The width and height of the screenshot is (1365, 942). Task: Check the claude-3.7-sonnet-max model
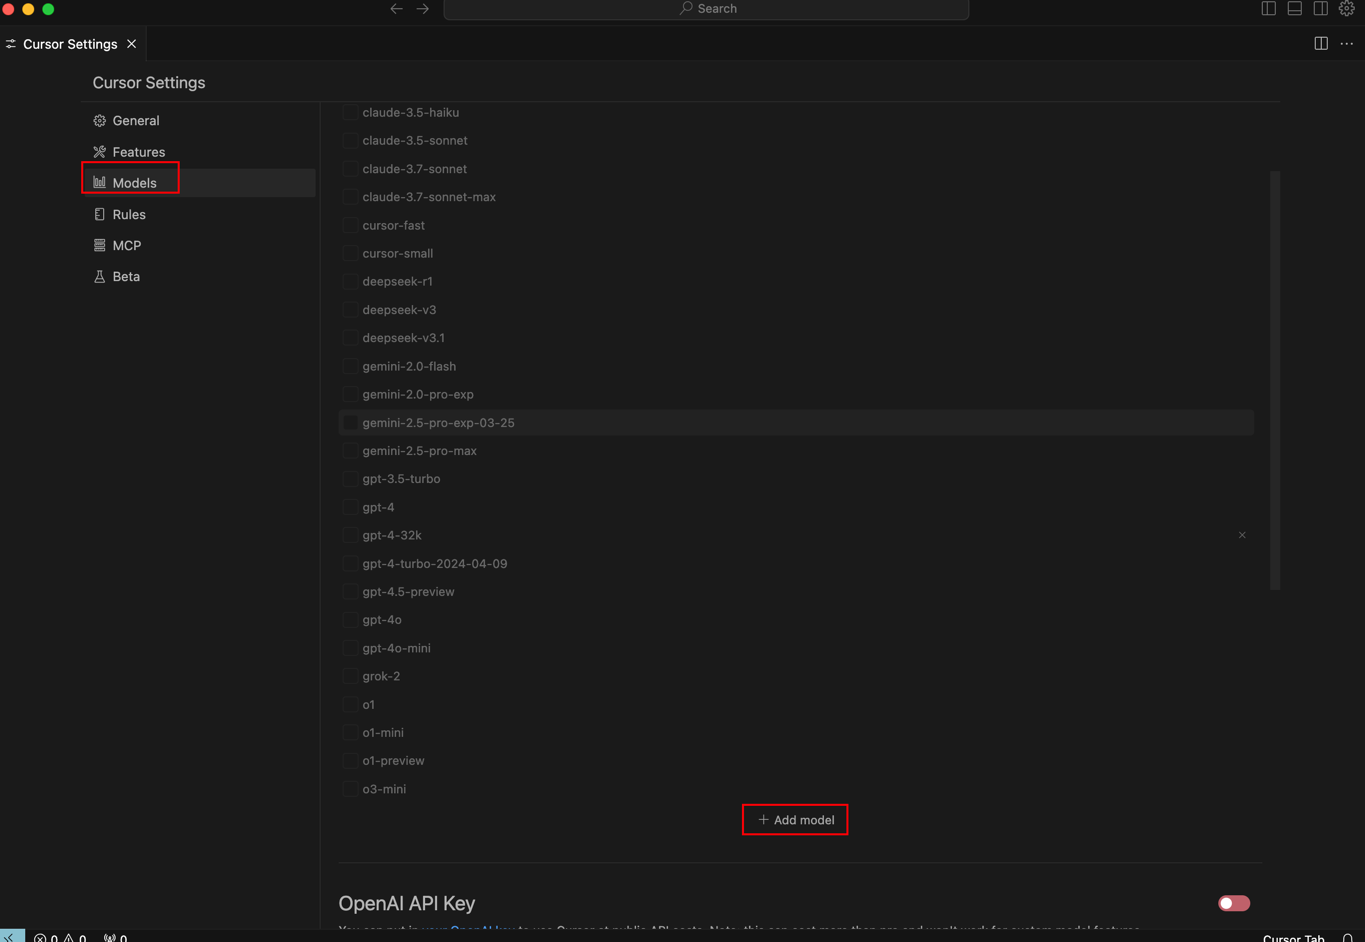pos(350,197)
